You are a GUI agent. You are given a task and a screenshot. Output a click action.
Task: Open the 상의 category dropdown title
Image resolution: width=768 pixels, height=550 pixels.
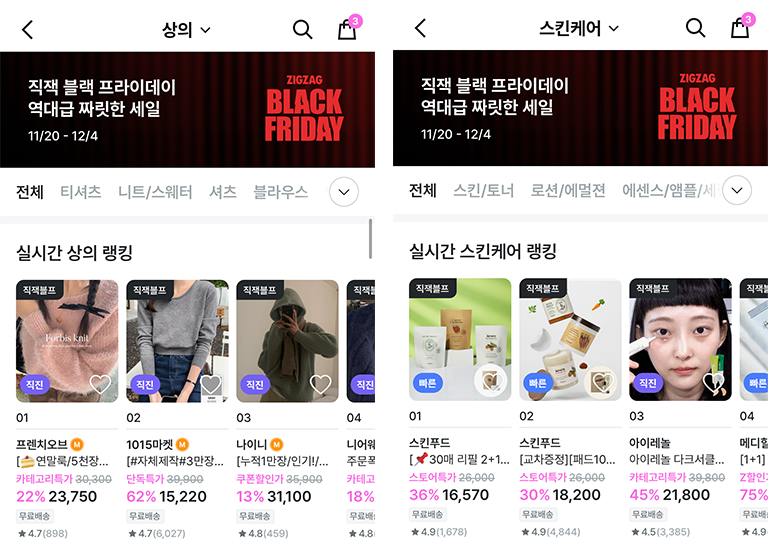pos(186,30)
